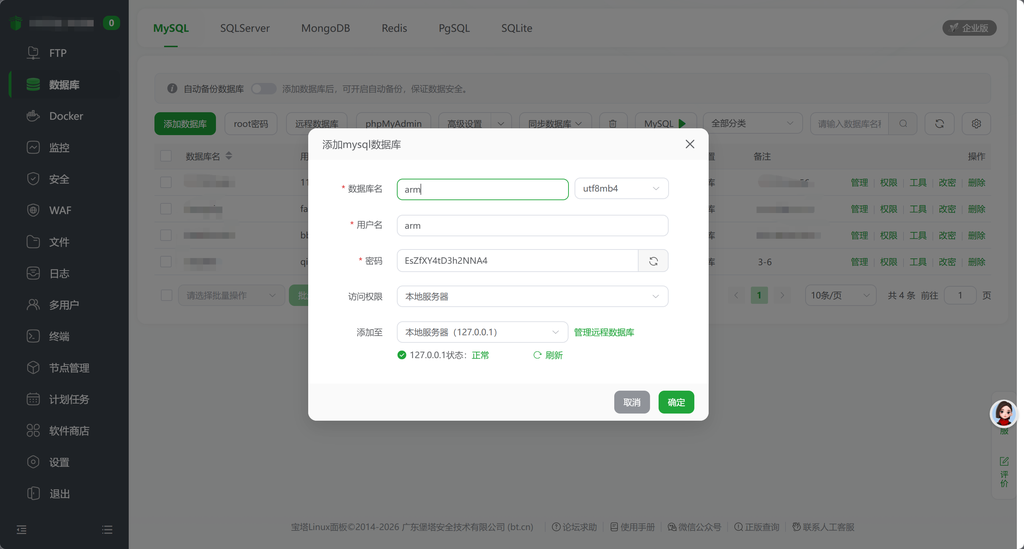Image resolution: width=1024 pixels, height=549 pixels.
Task: Click the username (用户名) input field
Action: click(x=532, y=225)
